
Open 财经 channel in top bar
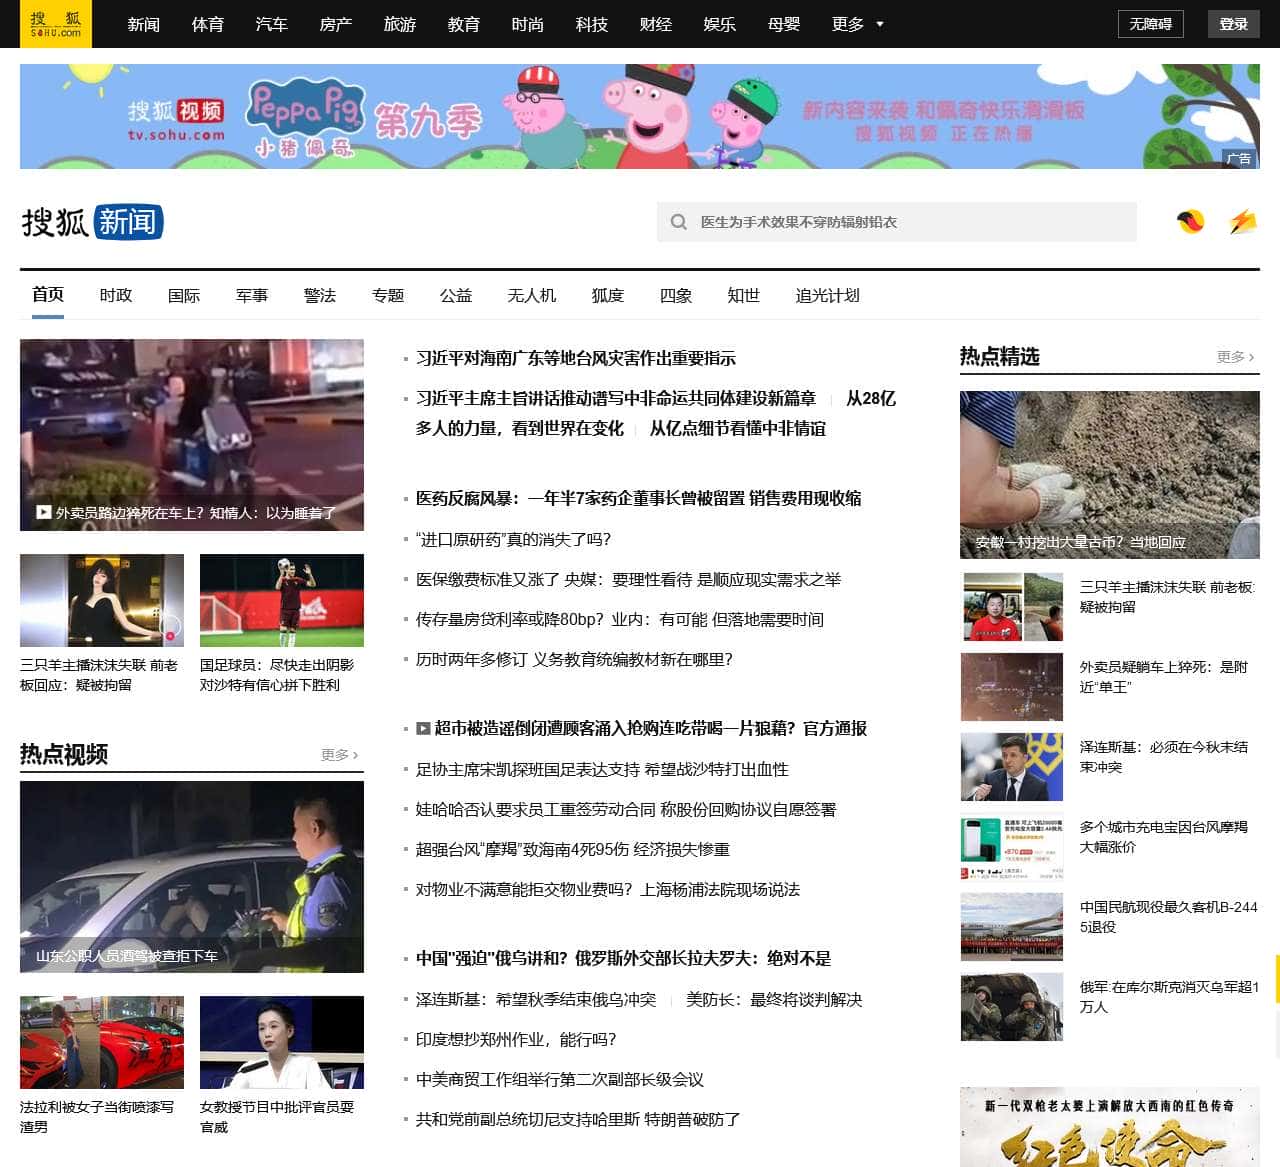pos(656,24)
